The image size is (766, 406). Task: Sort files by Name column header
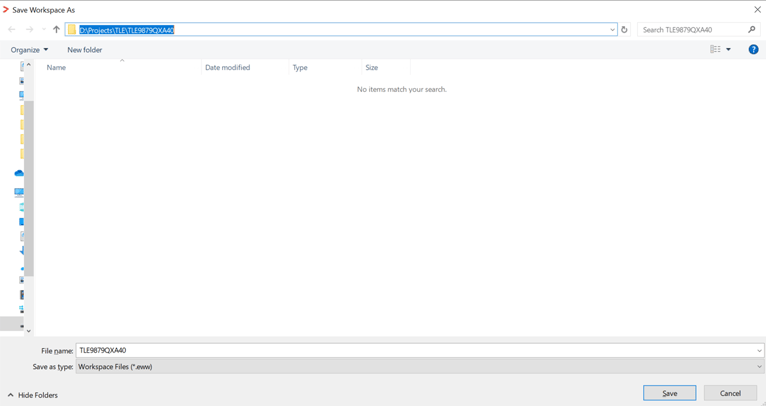(57, 68)
